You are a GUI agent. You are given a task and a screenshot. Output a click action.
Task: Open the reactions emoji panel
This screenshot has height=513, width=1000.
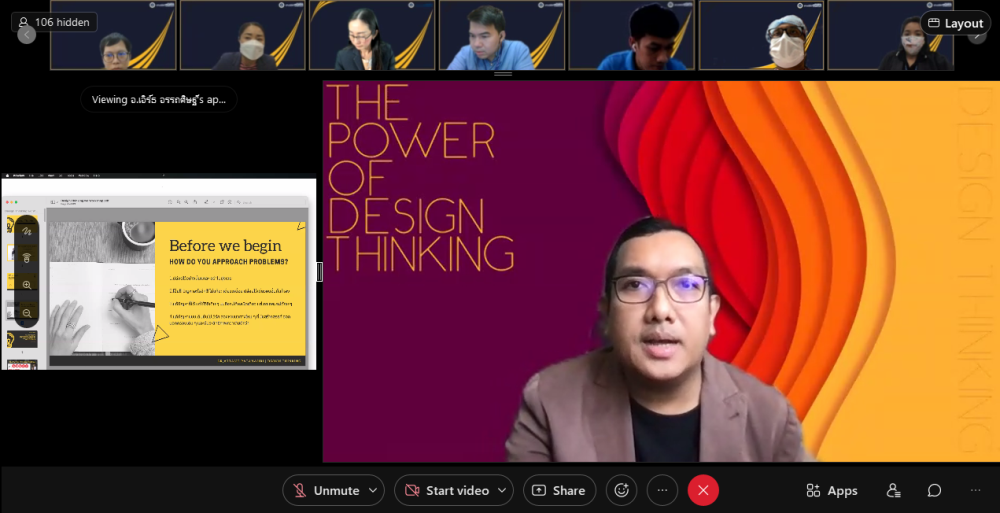click(621, 490)
